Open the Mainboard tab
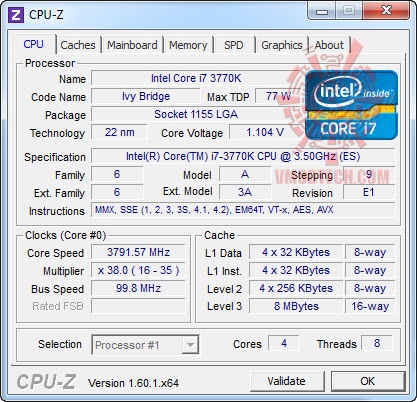 tap(132, 45)
